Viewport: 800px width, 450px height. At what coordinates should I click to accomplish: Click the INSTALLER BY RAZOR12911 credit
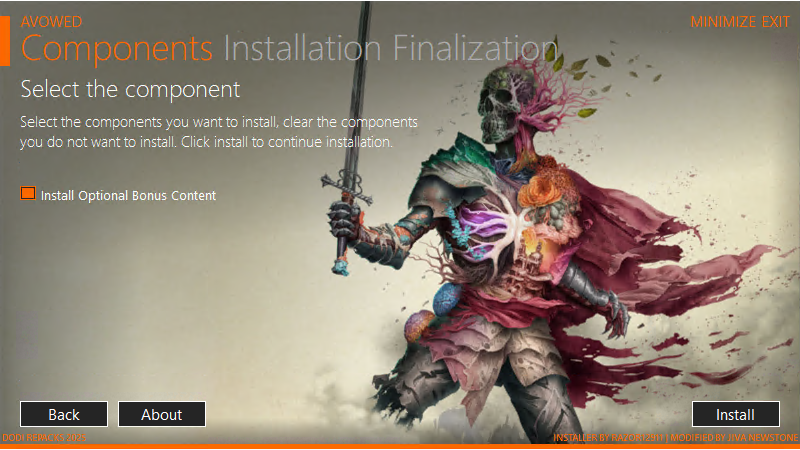608,438
